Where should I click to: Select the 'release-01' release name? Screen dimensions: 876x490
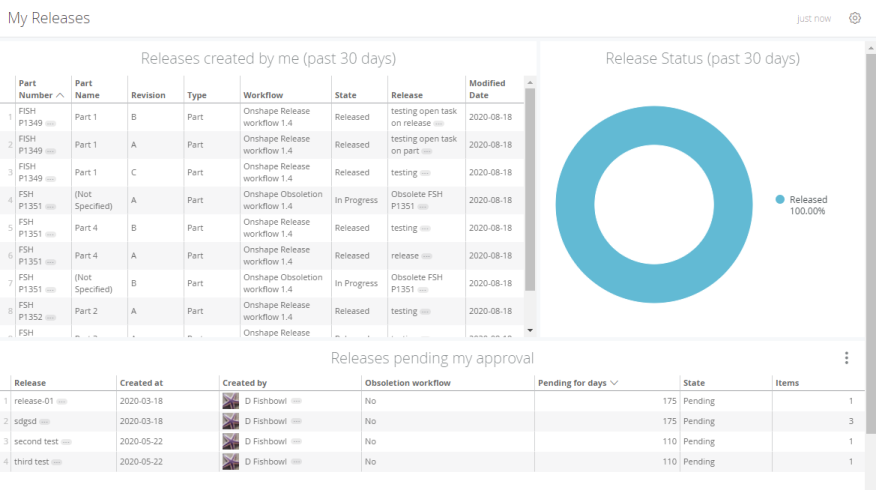tap(34, 401)
